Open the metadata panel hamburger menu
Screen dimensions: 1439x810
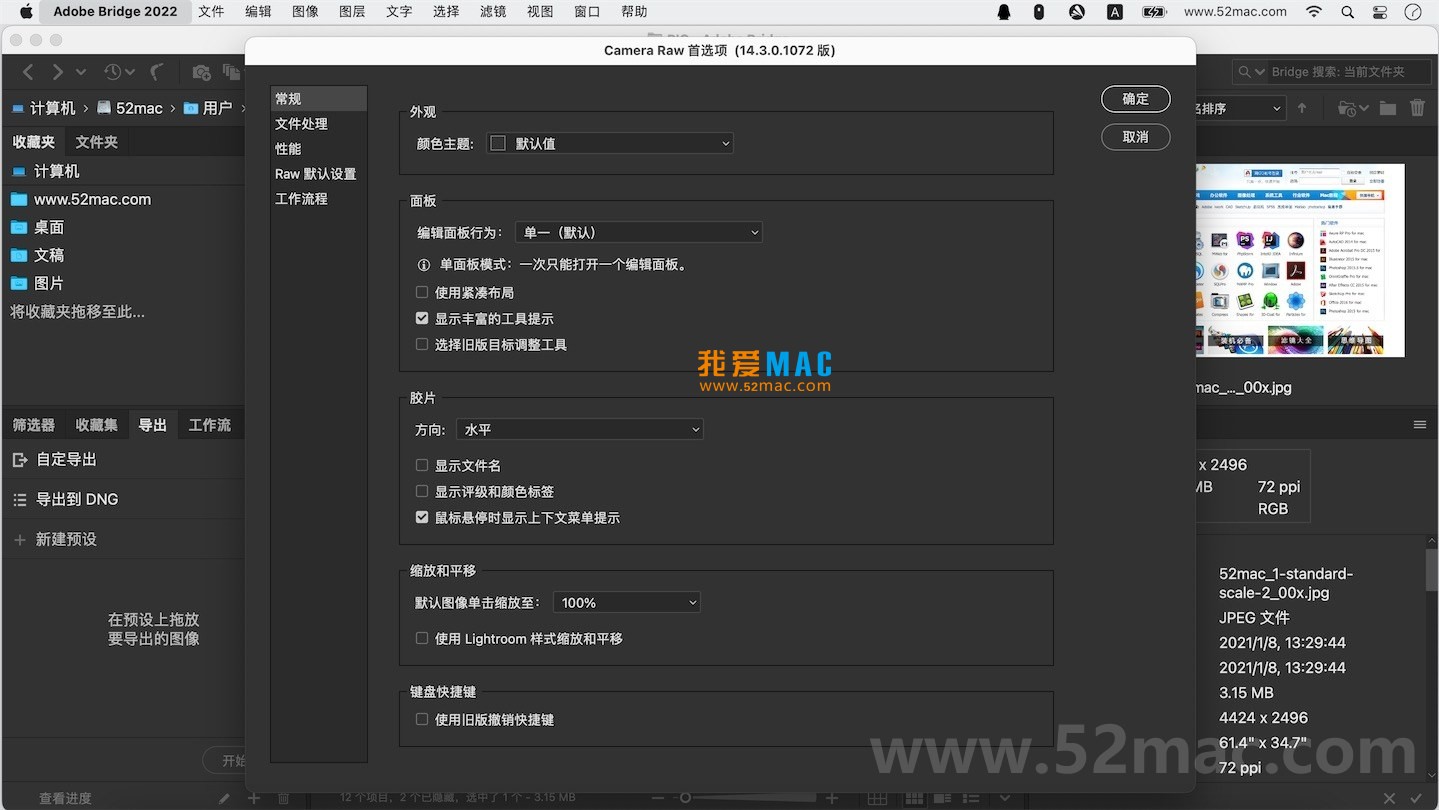click(1420, 425)
